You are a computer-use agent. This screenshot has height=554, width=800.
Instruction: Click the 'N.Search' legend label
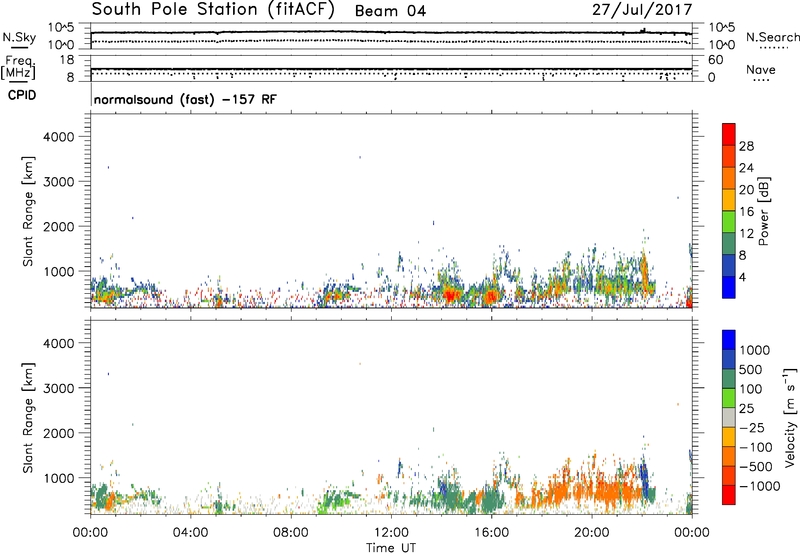tap(772, 37)
